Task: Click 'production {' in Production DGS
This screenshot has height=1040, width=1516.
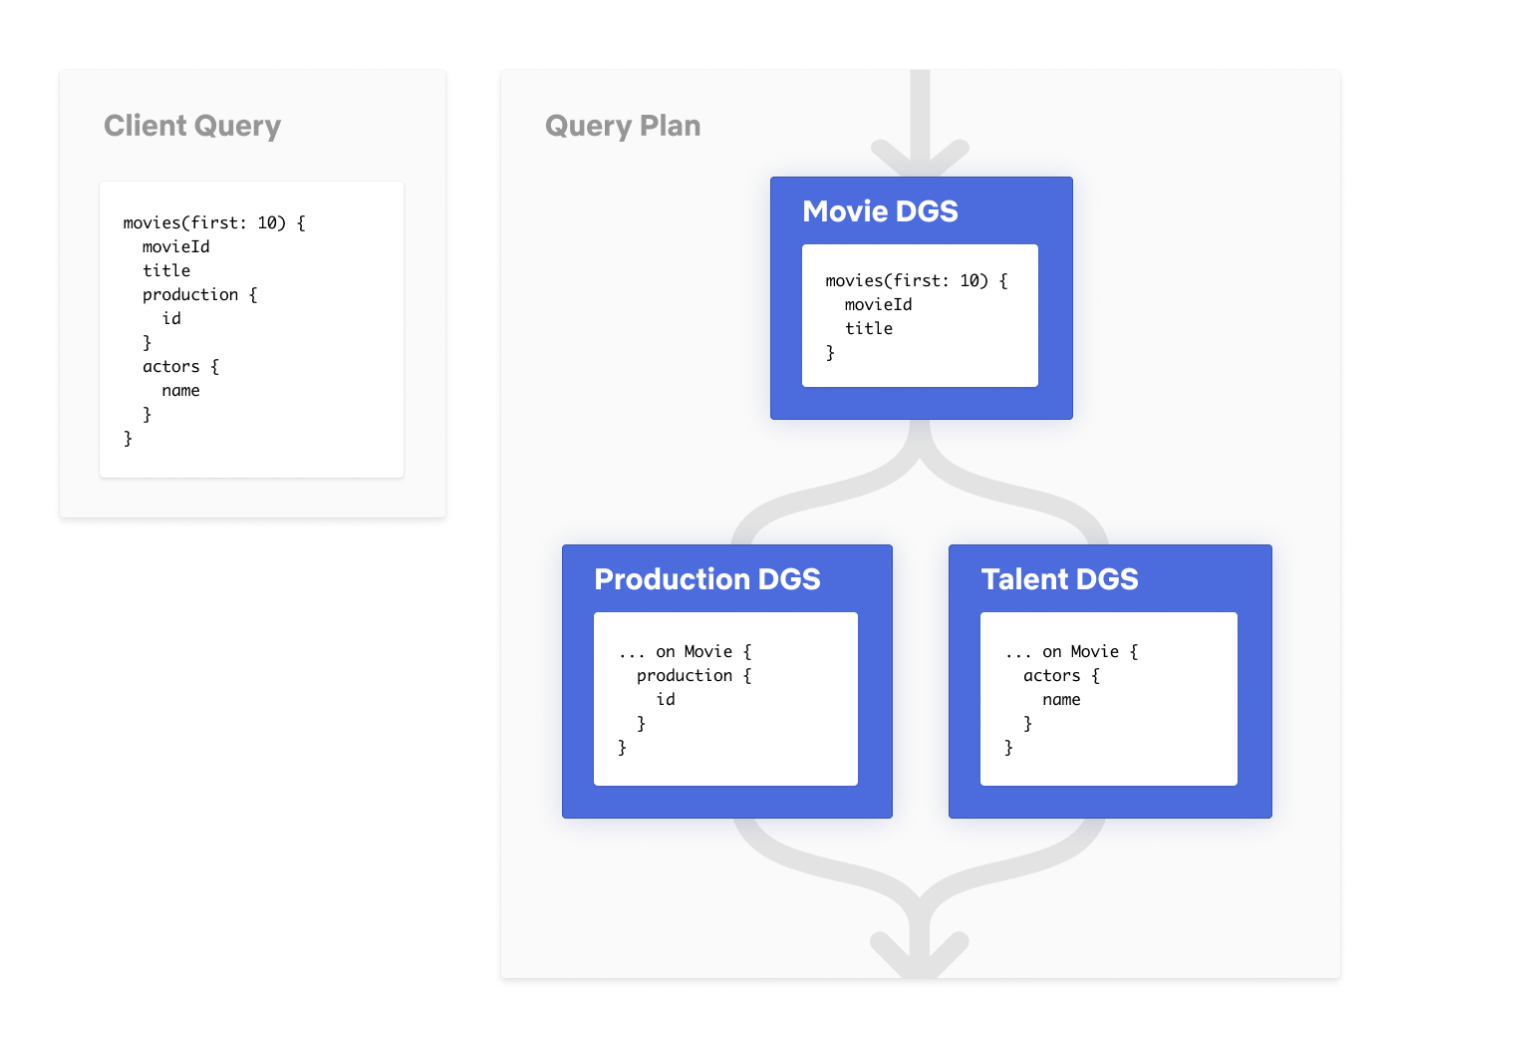Action: [694, 676]
